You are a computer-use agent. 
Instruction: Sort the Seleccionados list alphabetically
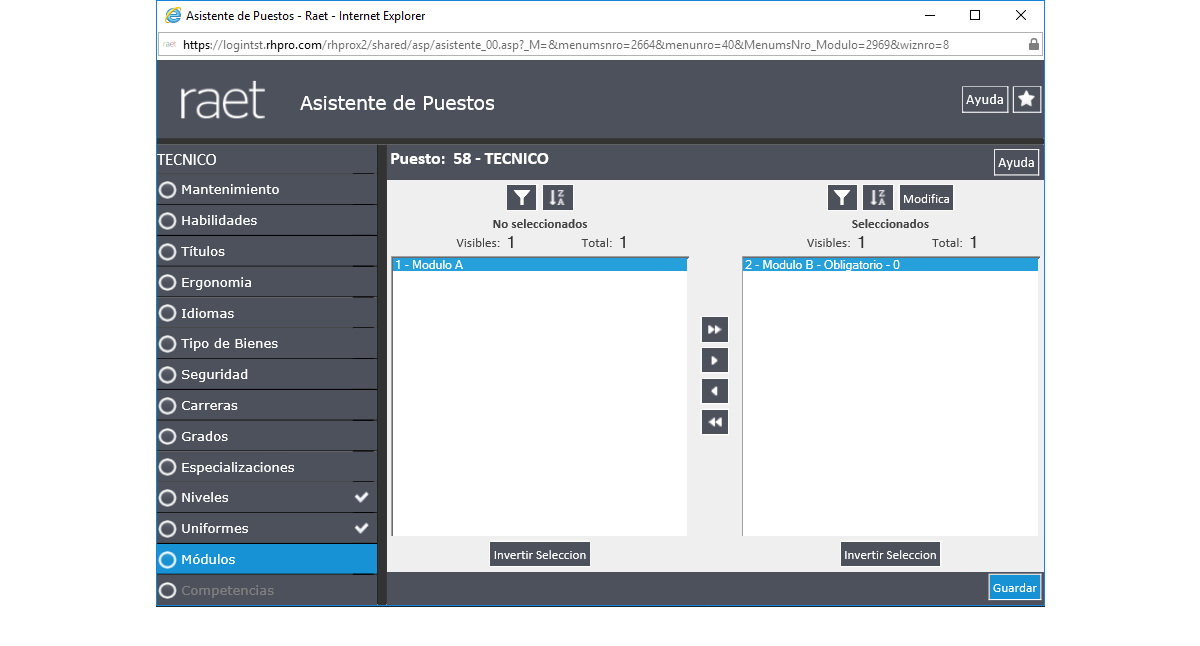[878, 198]
